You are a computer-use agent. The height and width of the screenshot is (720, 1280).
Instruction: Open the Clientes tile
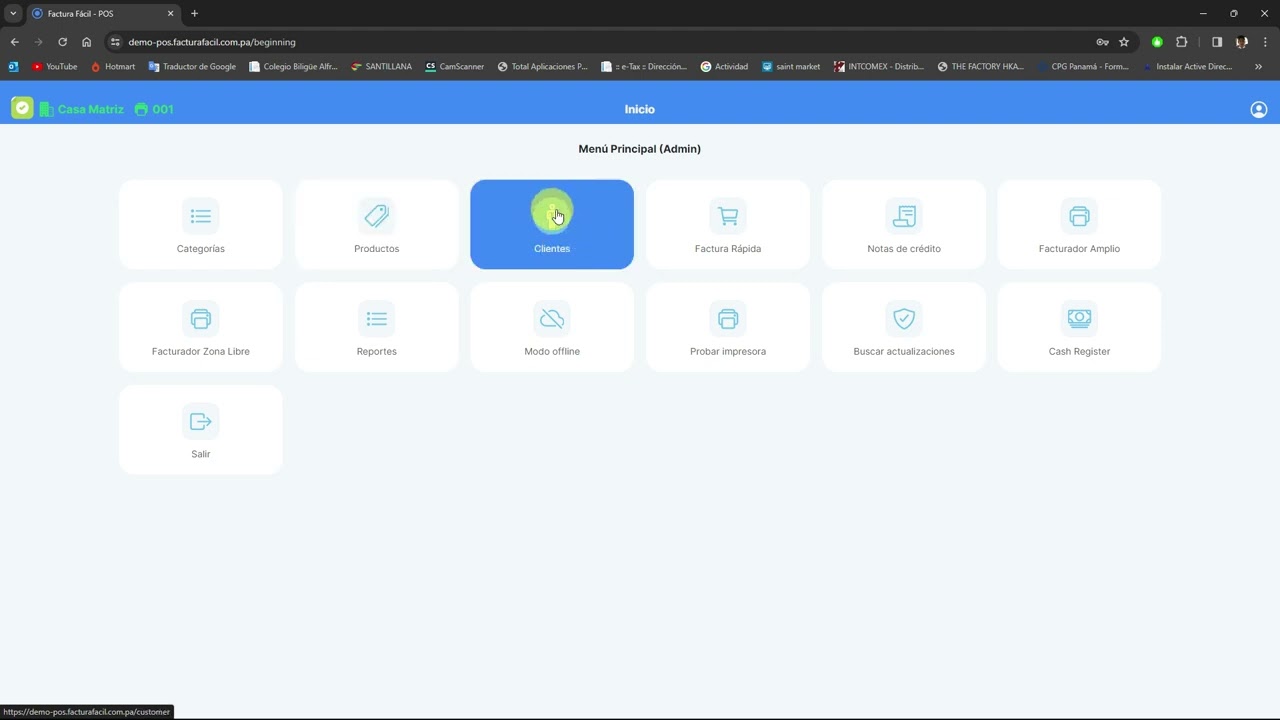tap(552, 224)
